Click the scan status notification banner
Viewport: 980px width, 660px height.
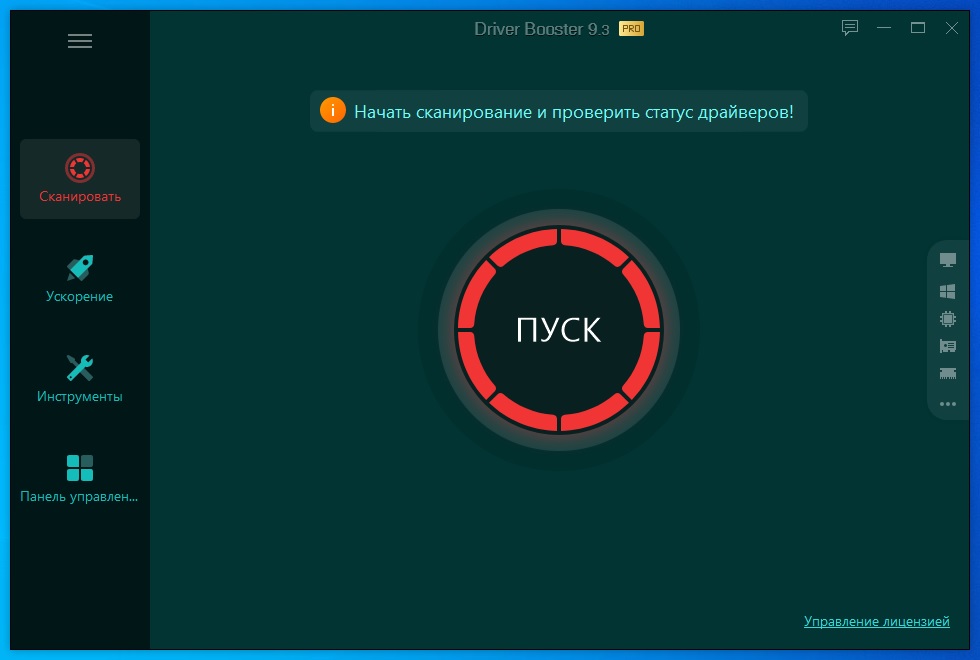pyautogui.click(x=558, y=111)
